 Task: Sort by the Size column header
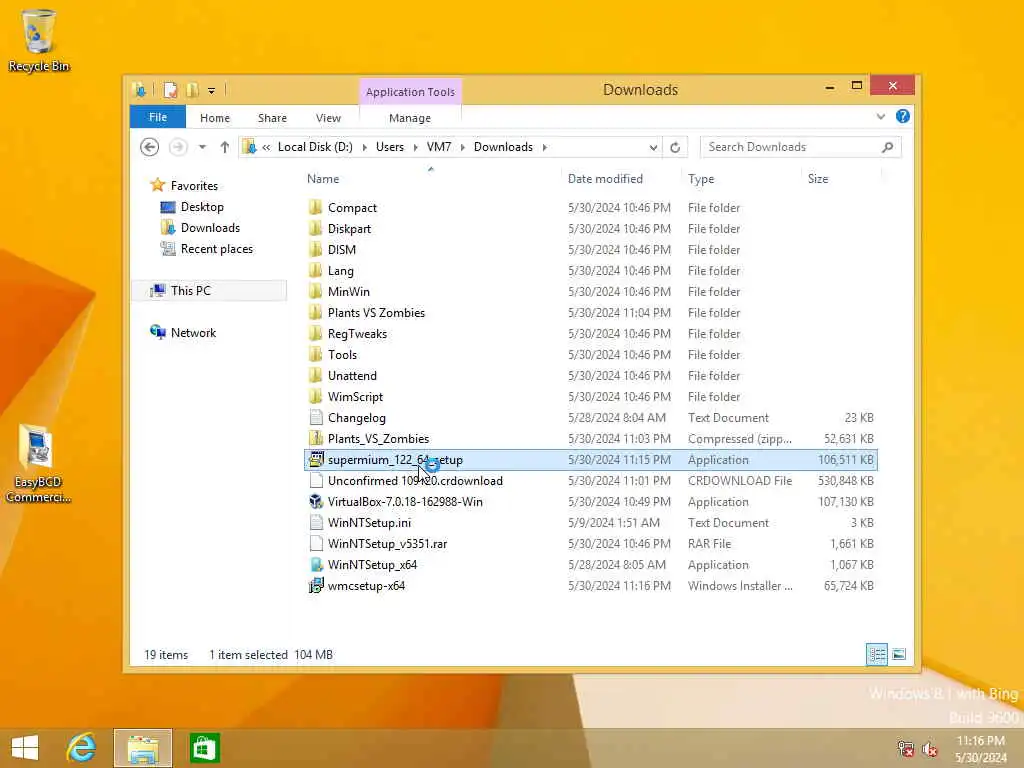coord(818,179)
